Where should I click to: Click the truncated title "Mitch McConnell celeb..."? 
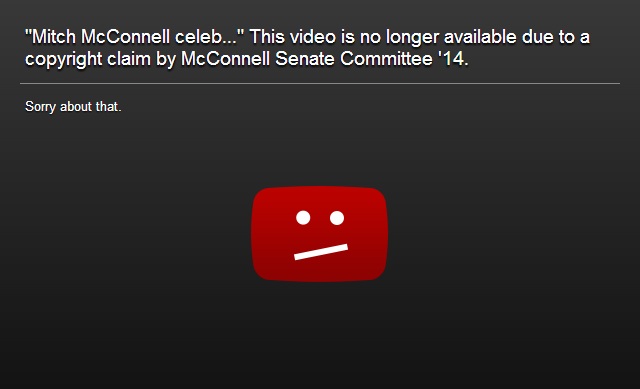coord(135,37)
